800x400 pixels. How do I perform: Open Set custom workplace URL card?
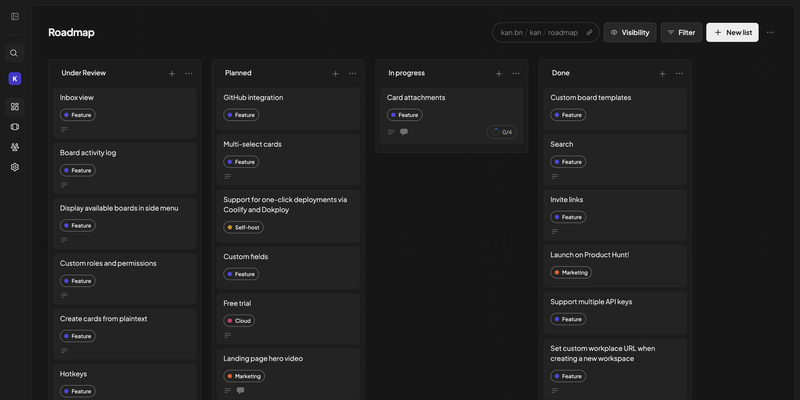pyautogui.click(x=615, y=369)
